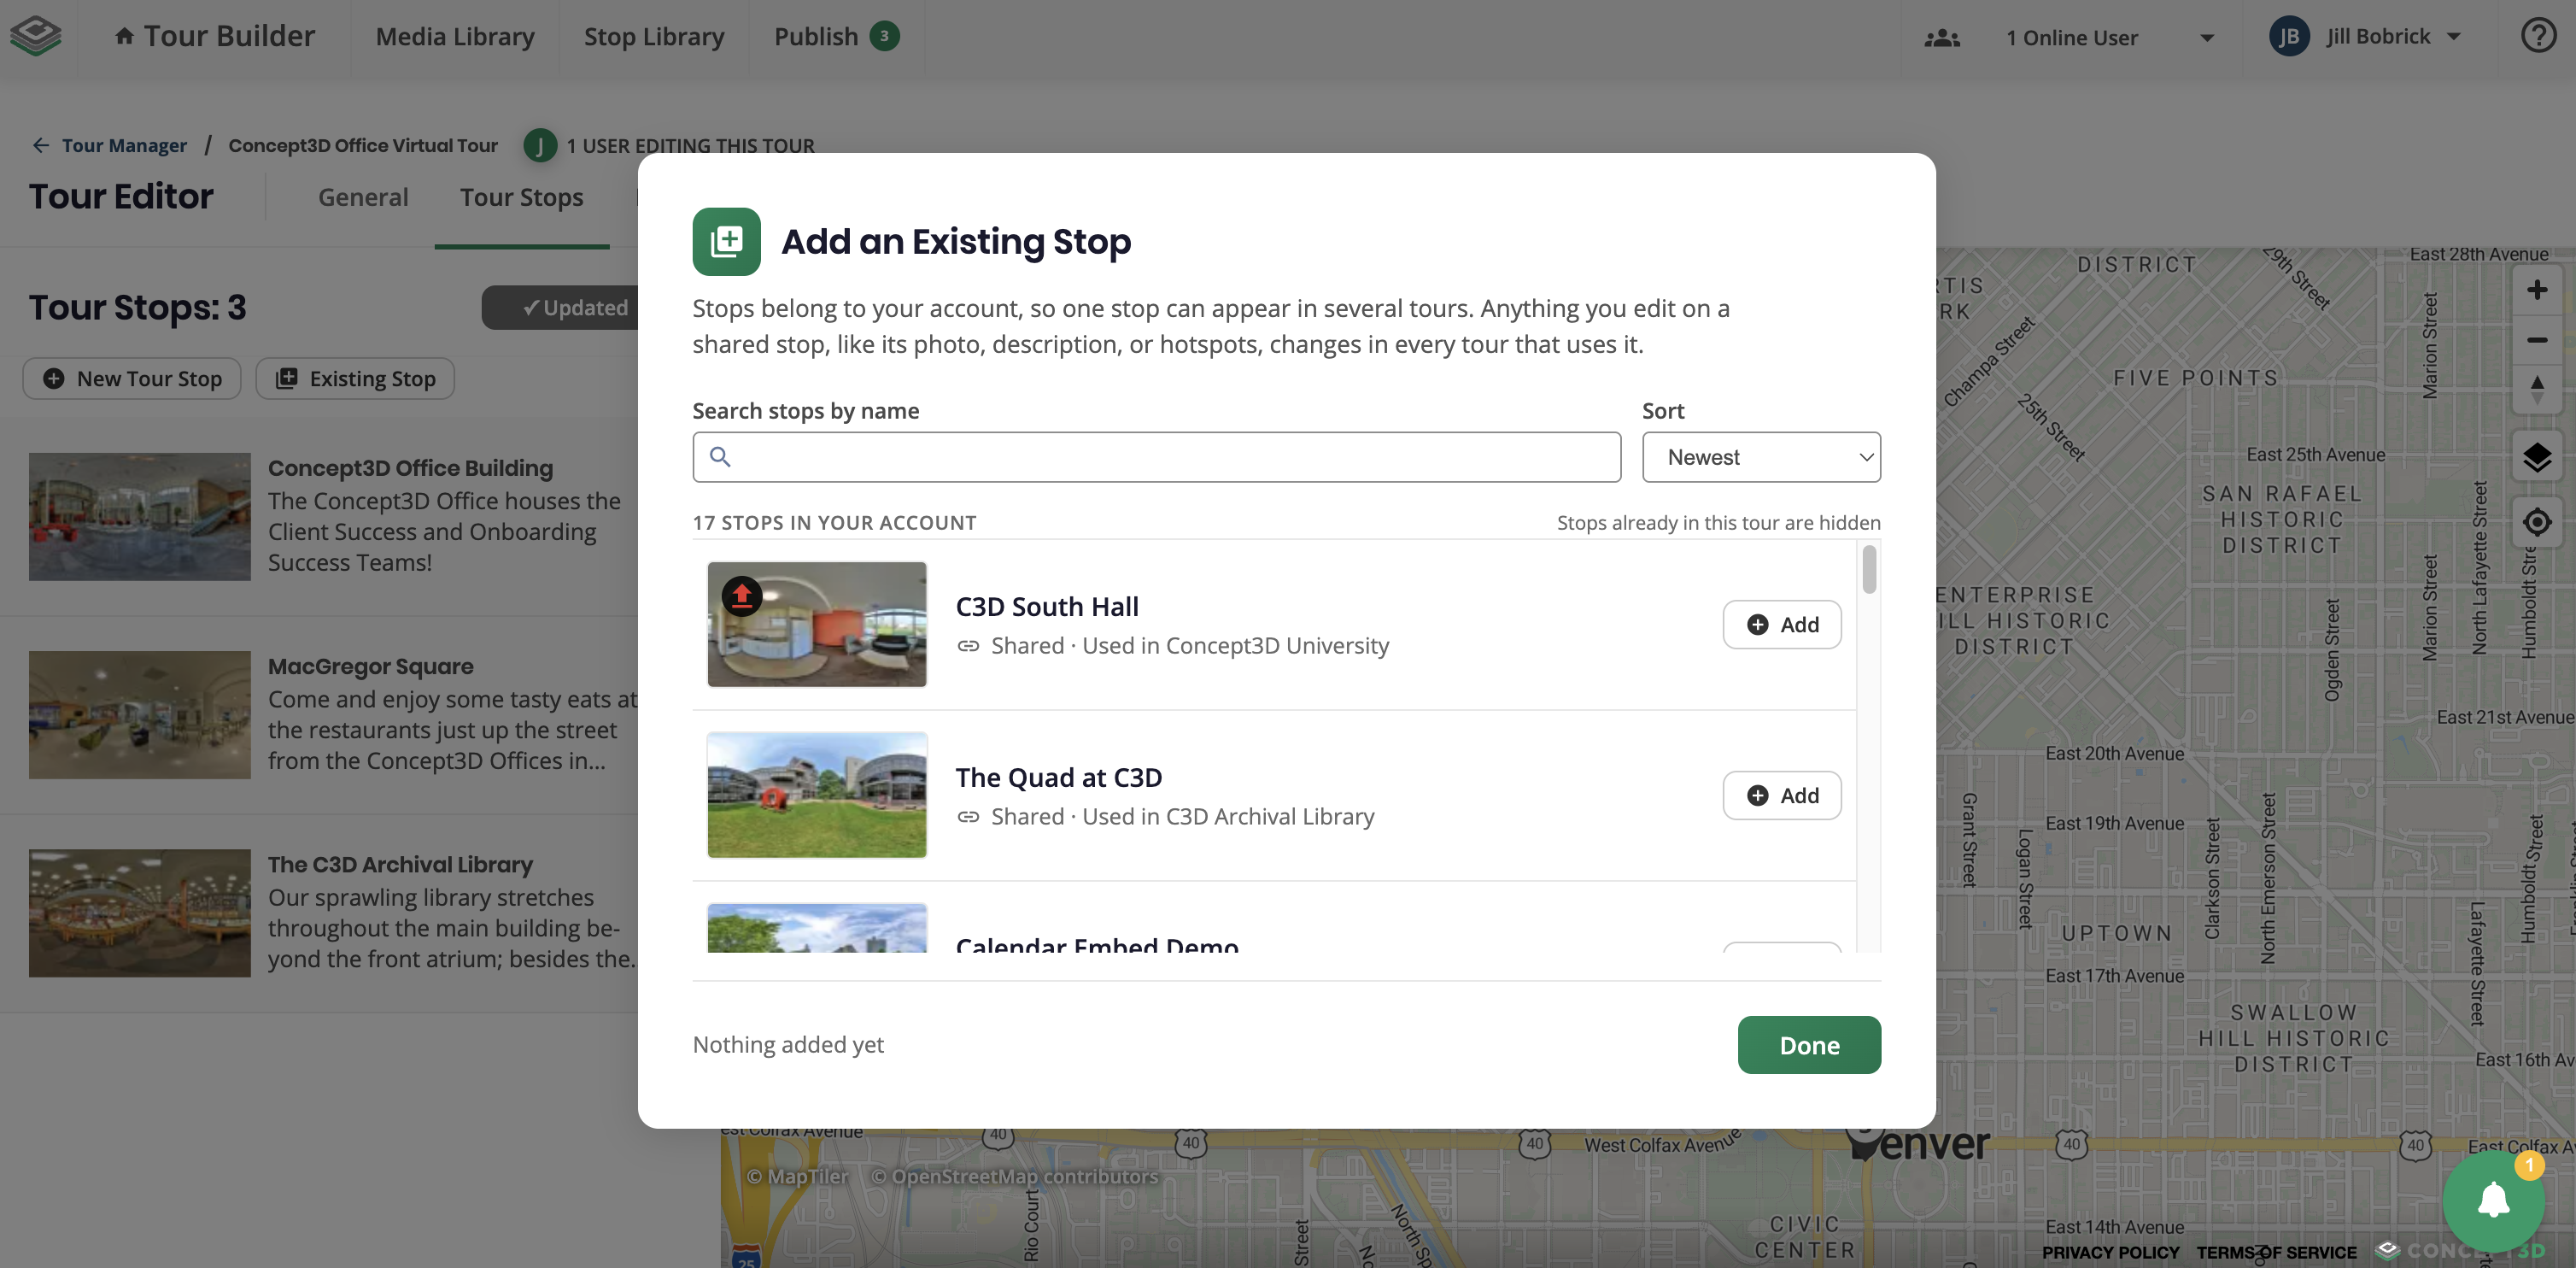Screen dimensions: 2576x1268
Task: Reset map compass orientation arrow
Action: (x=2537, y=389)
